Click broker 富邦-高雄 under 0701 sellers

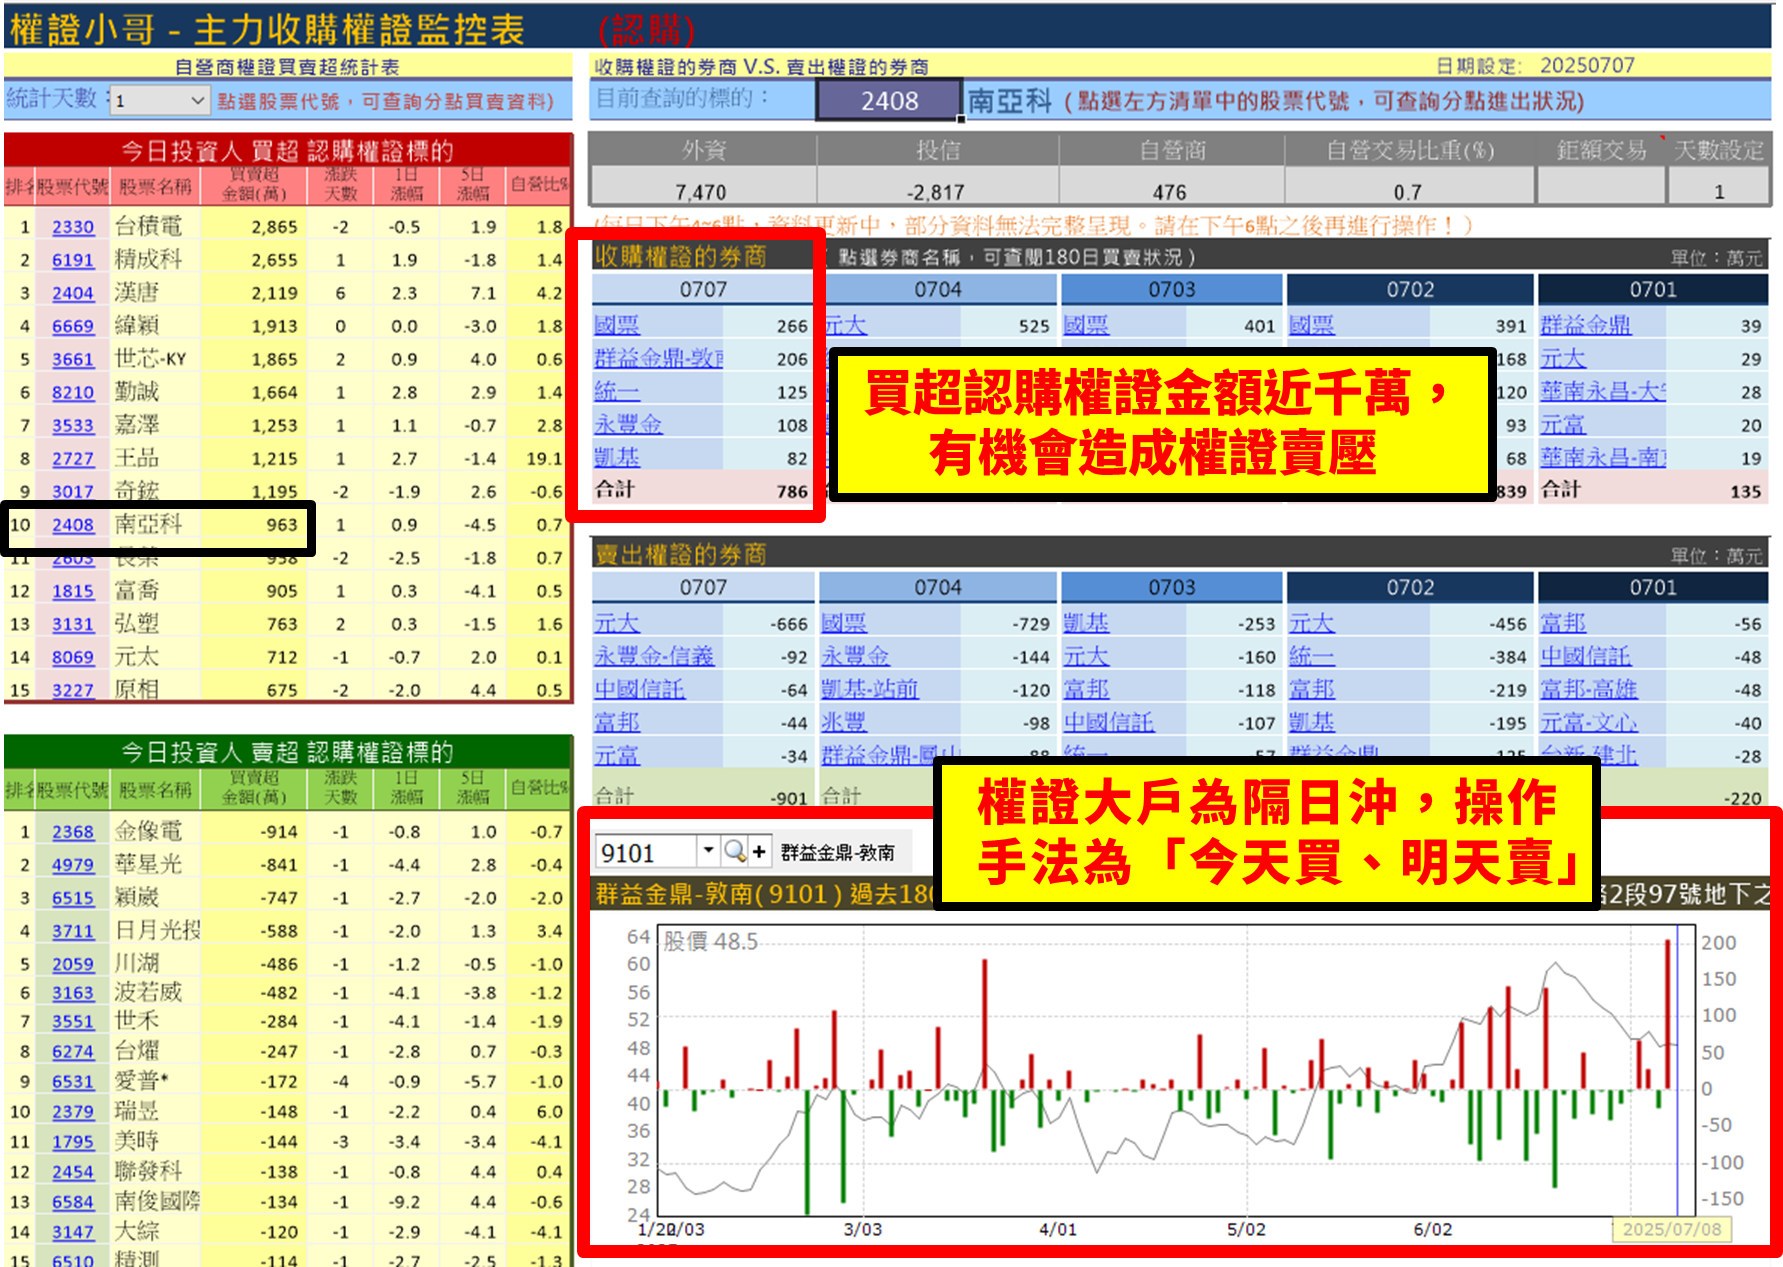coord(1589,689)
